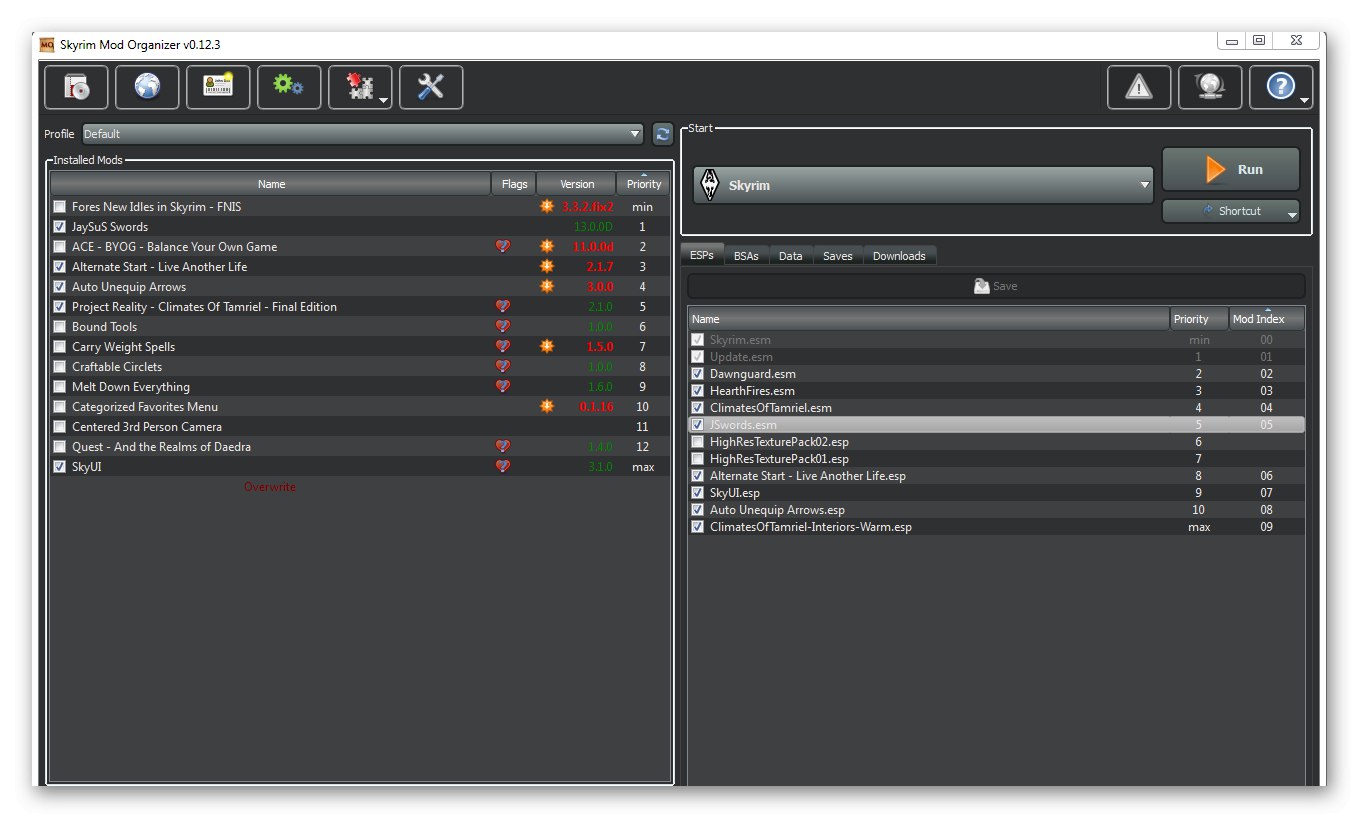Click the blue refresh icon beside Profile
The image size is (1359, 818).
click(x=662, y=134)
